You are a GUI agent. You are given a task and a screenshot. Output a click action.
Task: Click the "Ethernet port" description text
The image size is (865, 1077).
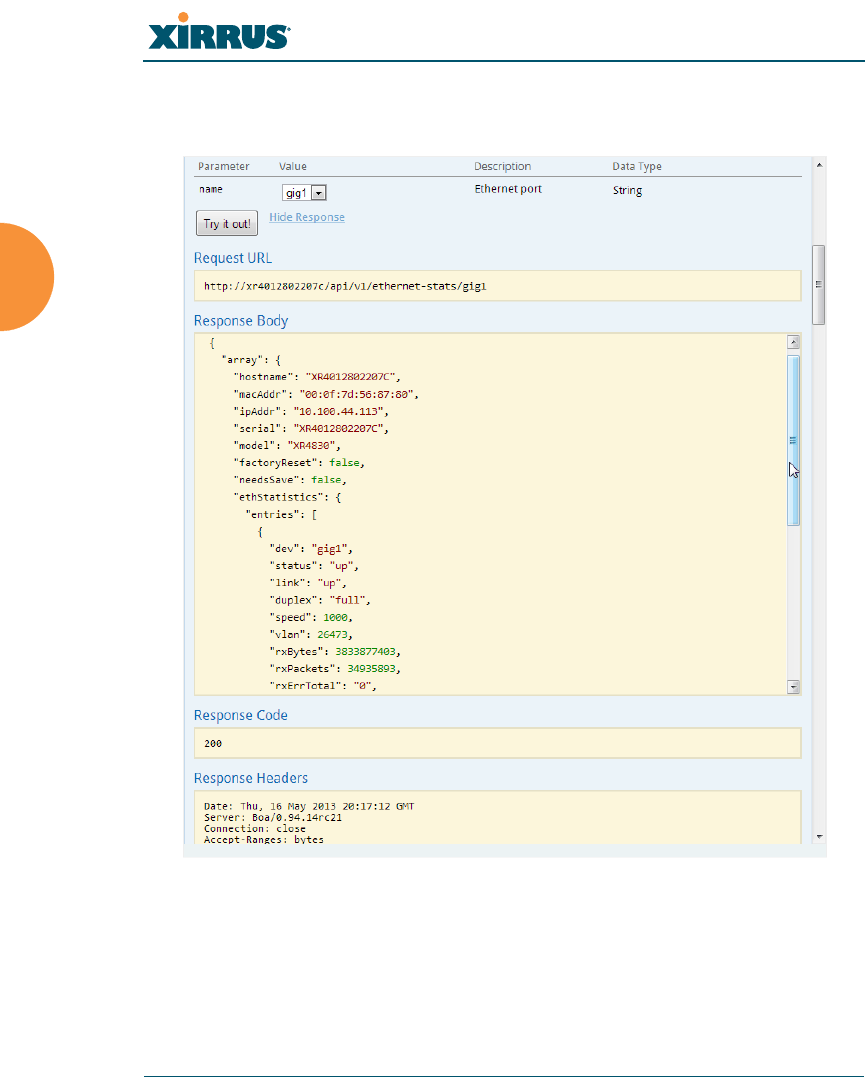coord(508,189)
